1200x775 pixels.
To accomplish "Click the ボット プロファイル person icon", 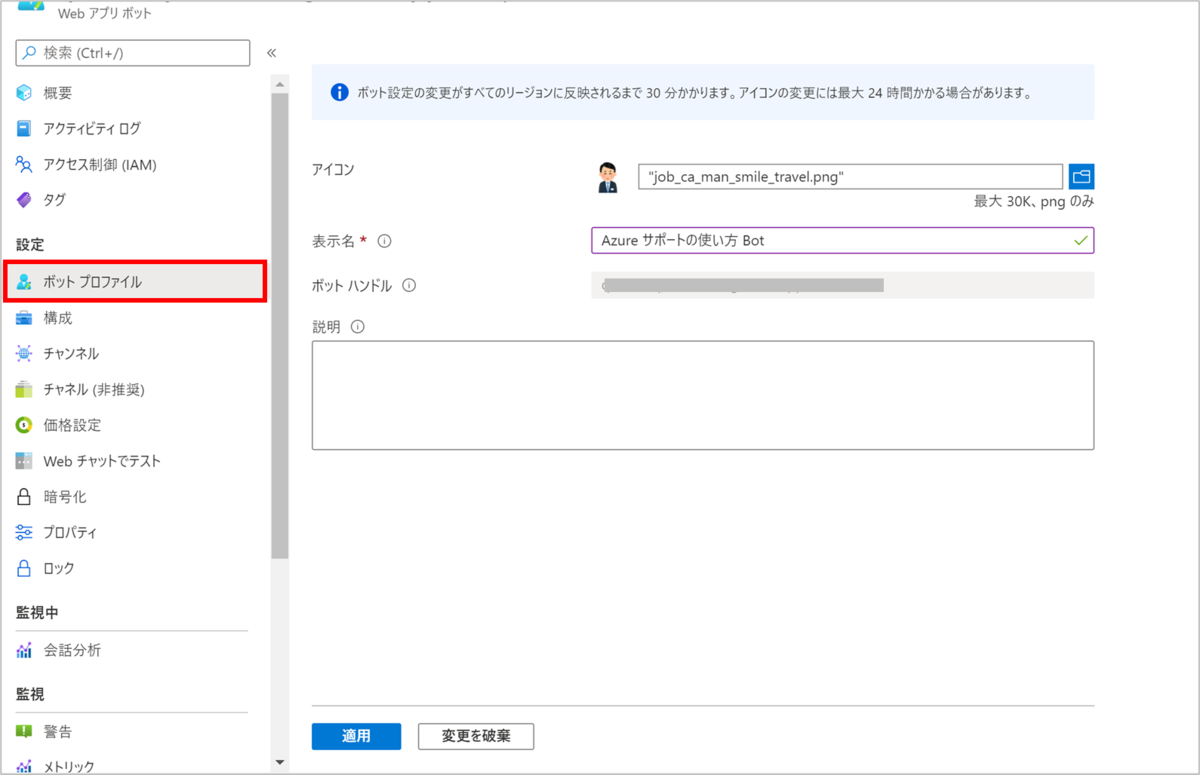I will tap(24, 282).
